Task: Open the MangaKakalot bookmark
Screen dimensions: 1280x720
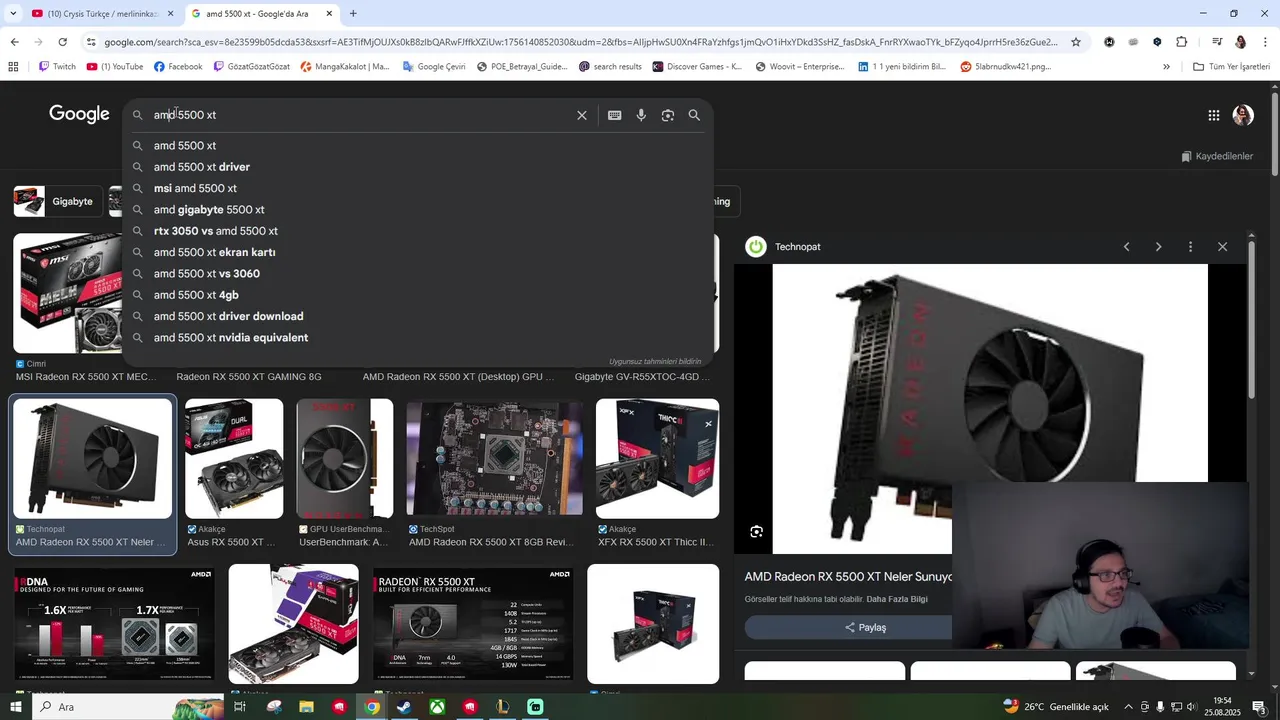Action: [344, 67]
